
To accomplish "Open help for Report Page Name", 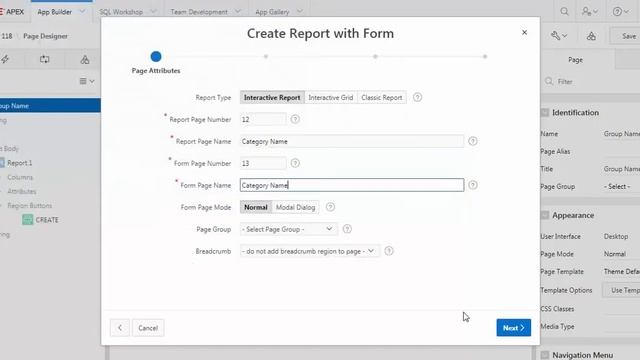I will [x=473, y=141].
